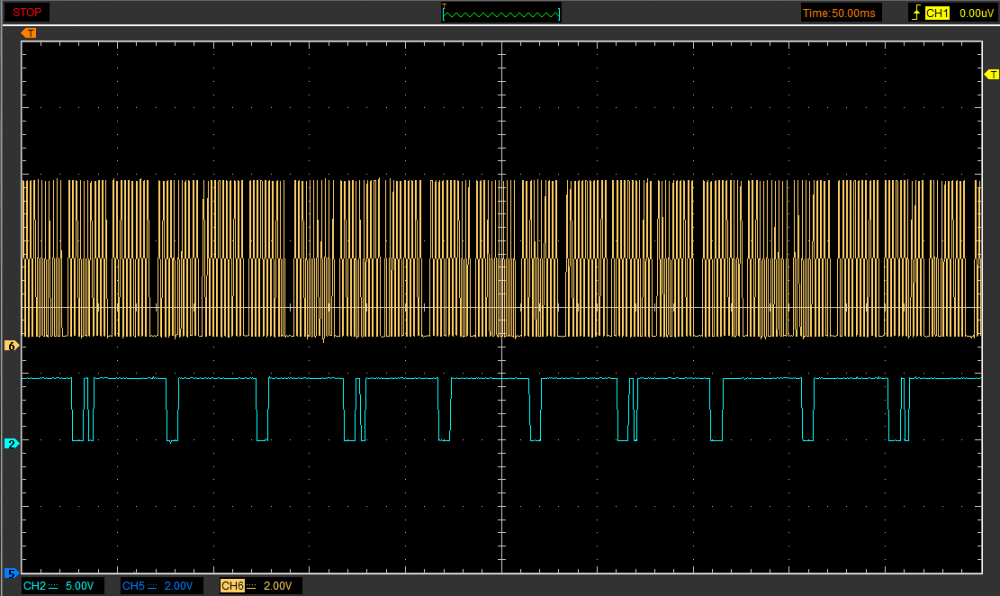Open the CH2 5.00V scale setting

(x=79, y=586)
